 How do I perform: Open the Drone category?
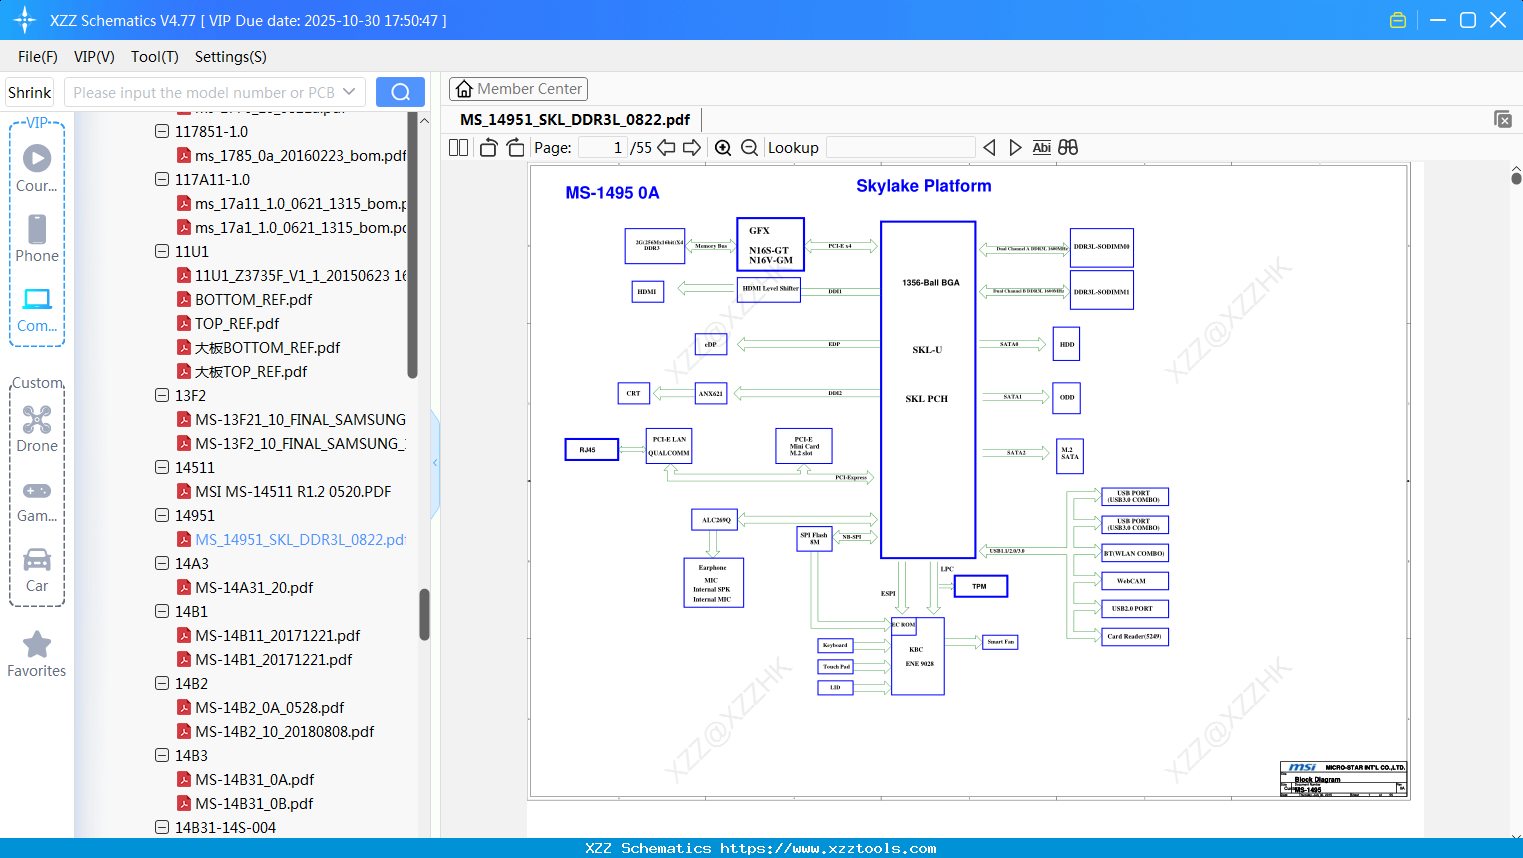coord(37,428)
